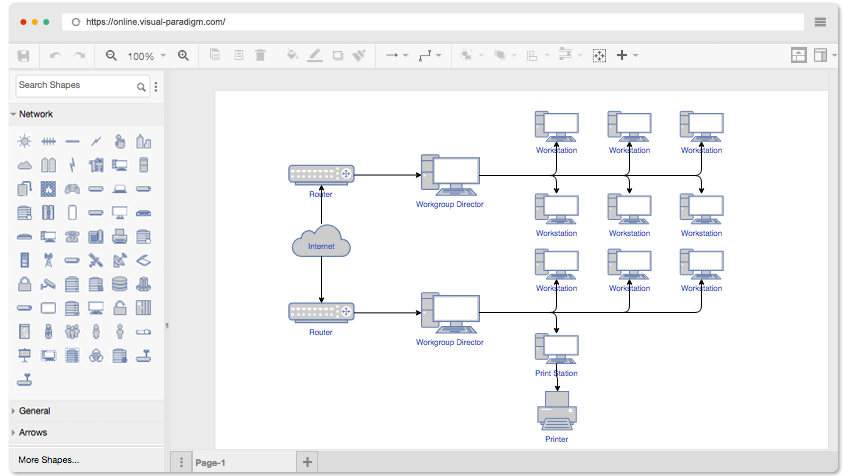This screenshot has height=476, width=848.
Task: Click the sidebar collapse handle
Action: point(167,326)
